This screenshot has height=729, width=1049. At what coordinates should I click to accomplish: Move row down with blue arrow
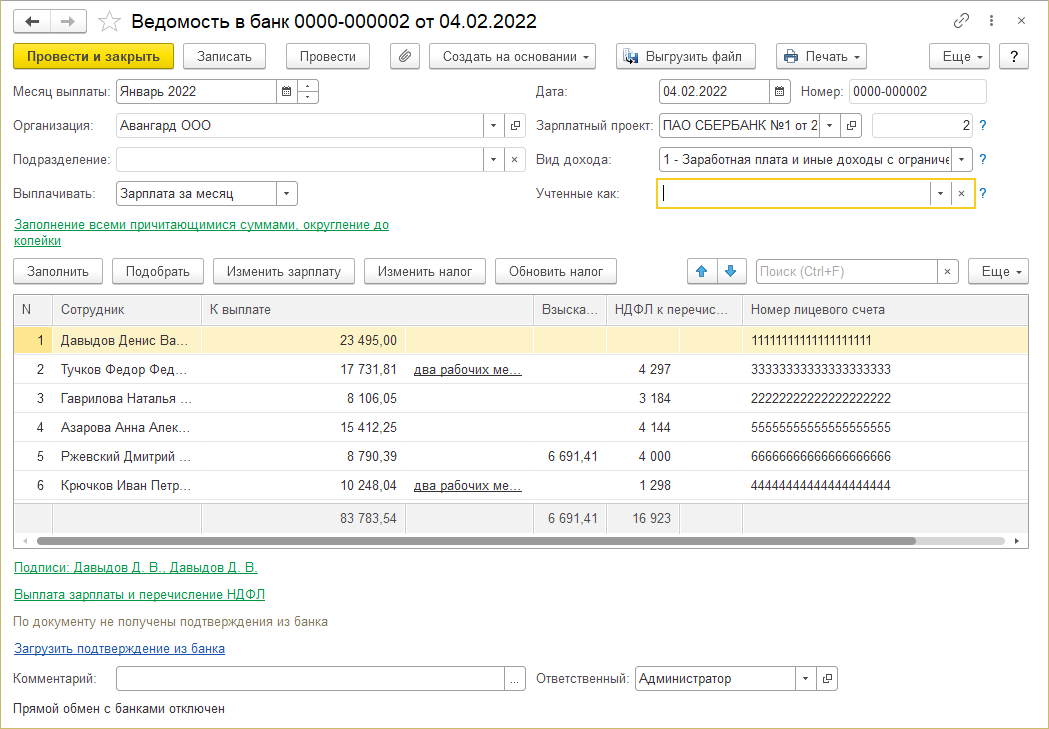tap(731, 271)
